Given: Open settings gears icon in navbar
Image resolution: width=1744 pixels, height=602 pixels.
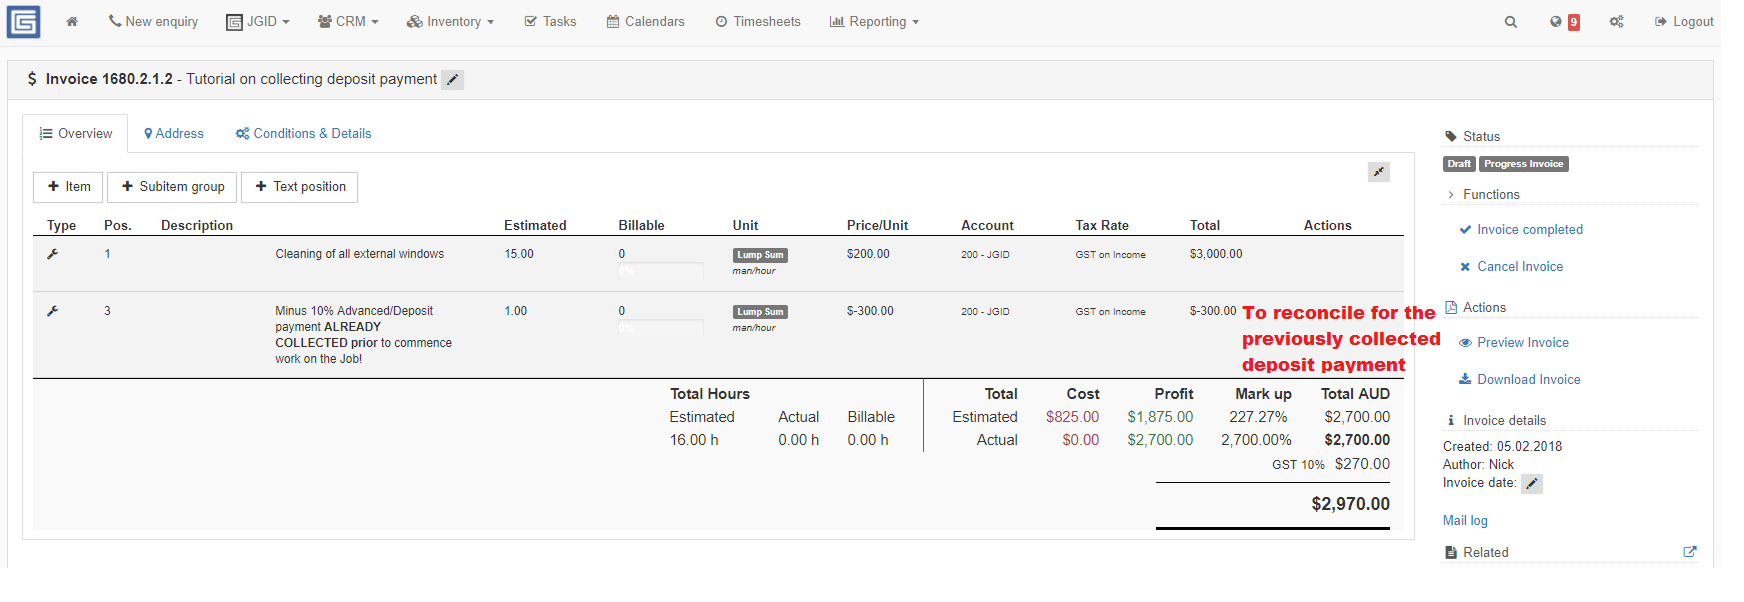Looking at the screenshot, I should [1617, 22].
